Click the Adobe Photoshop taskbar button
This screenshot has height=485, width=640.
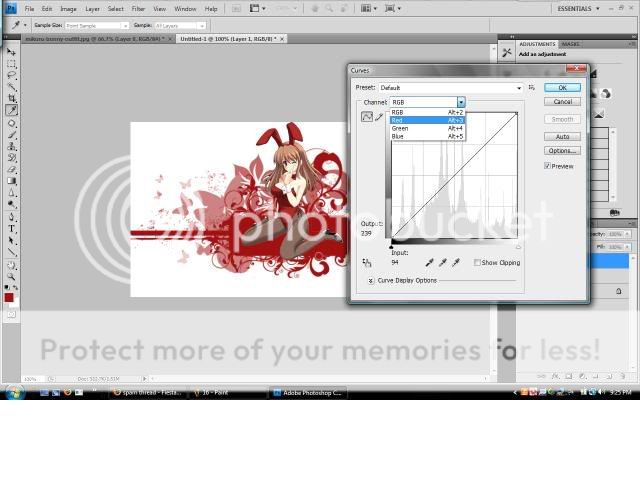point(308,392)
